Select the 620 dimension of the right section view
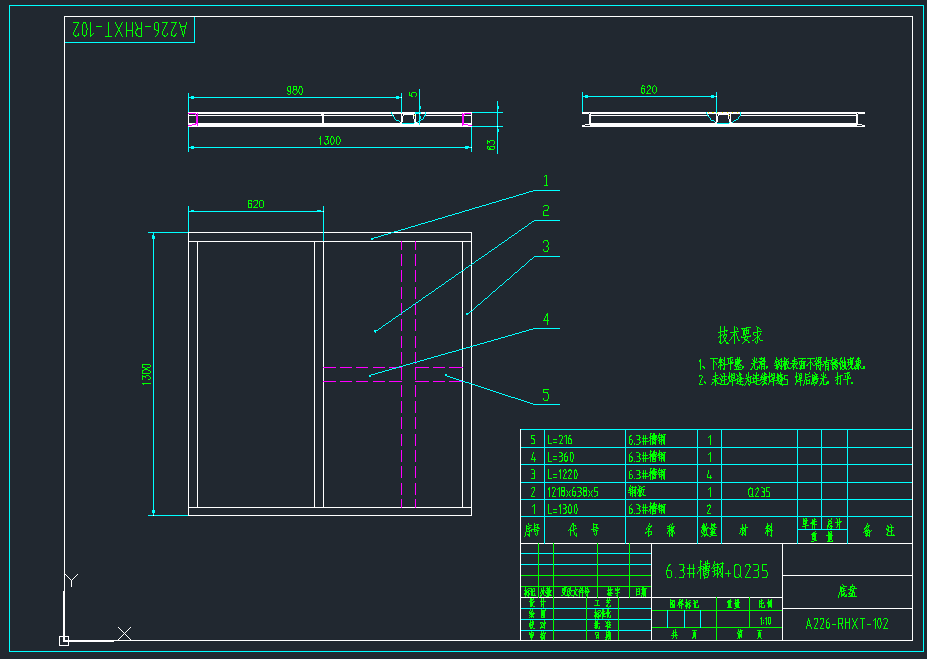 (649, 90)
